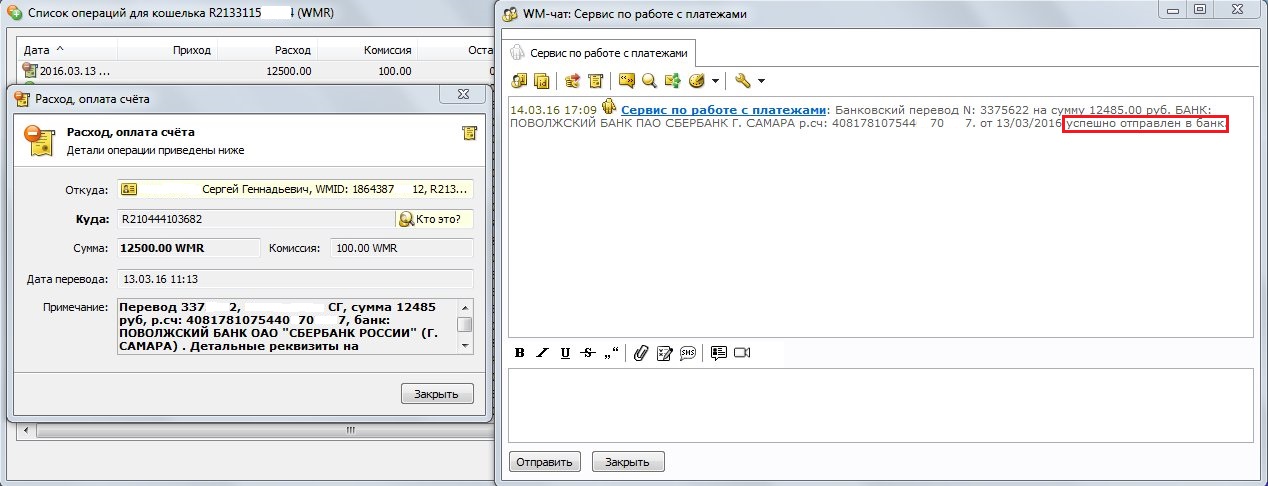The width and height of the screenshot is (1268, 486).
Task: Click the envelope with green arrows icon
Action: pos(672,80)
